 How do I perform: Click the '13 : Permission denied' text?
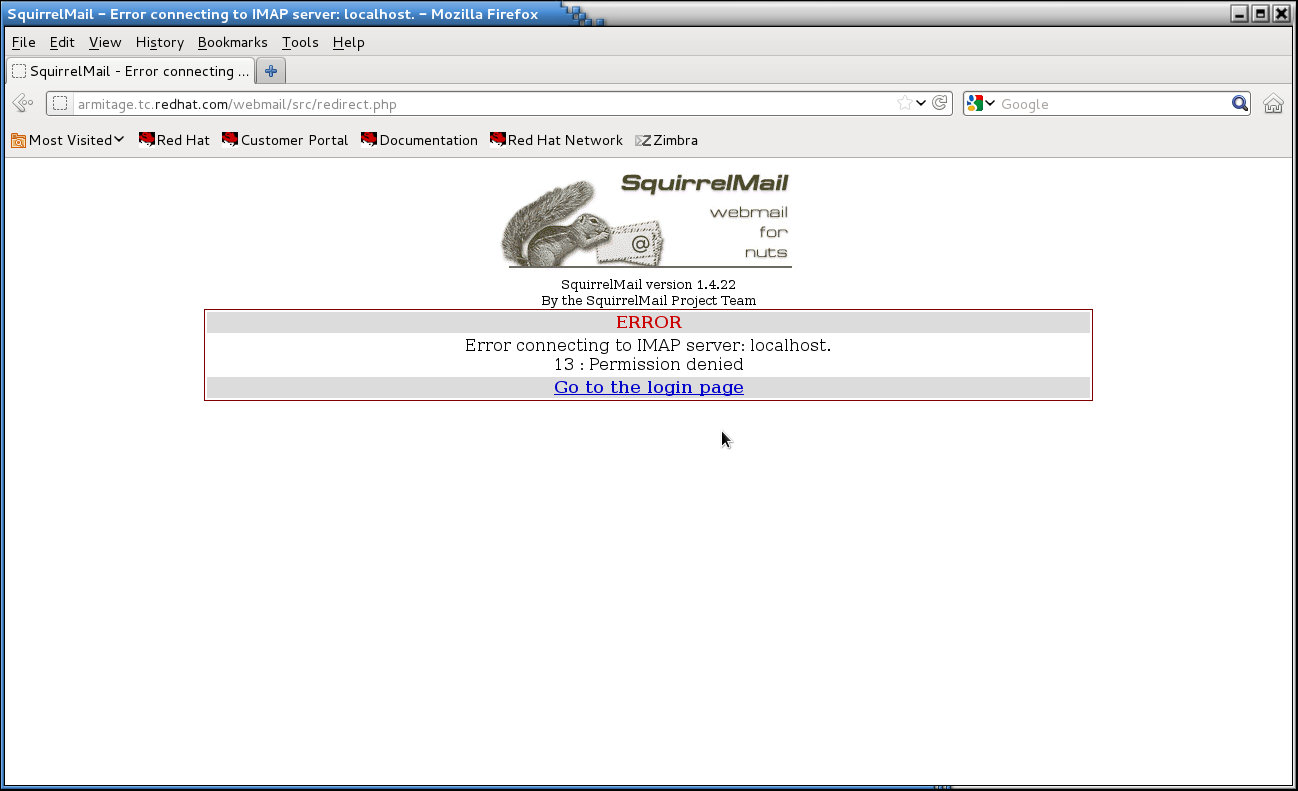pyautogui.click(x=649, y=364)
